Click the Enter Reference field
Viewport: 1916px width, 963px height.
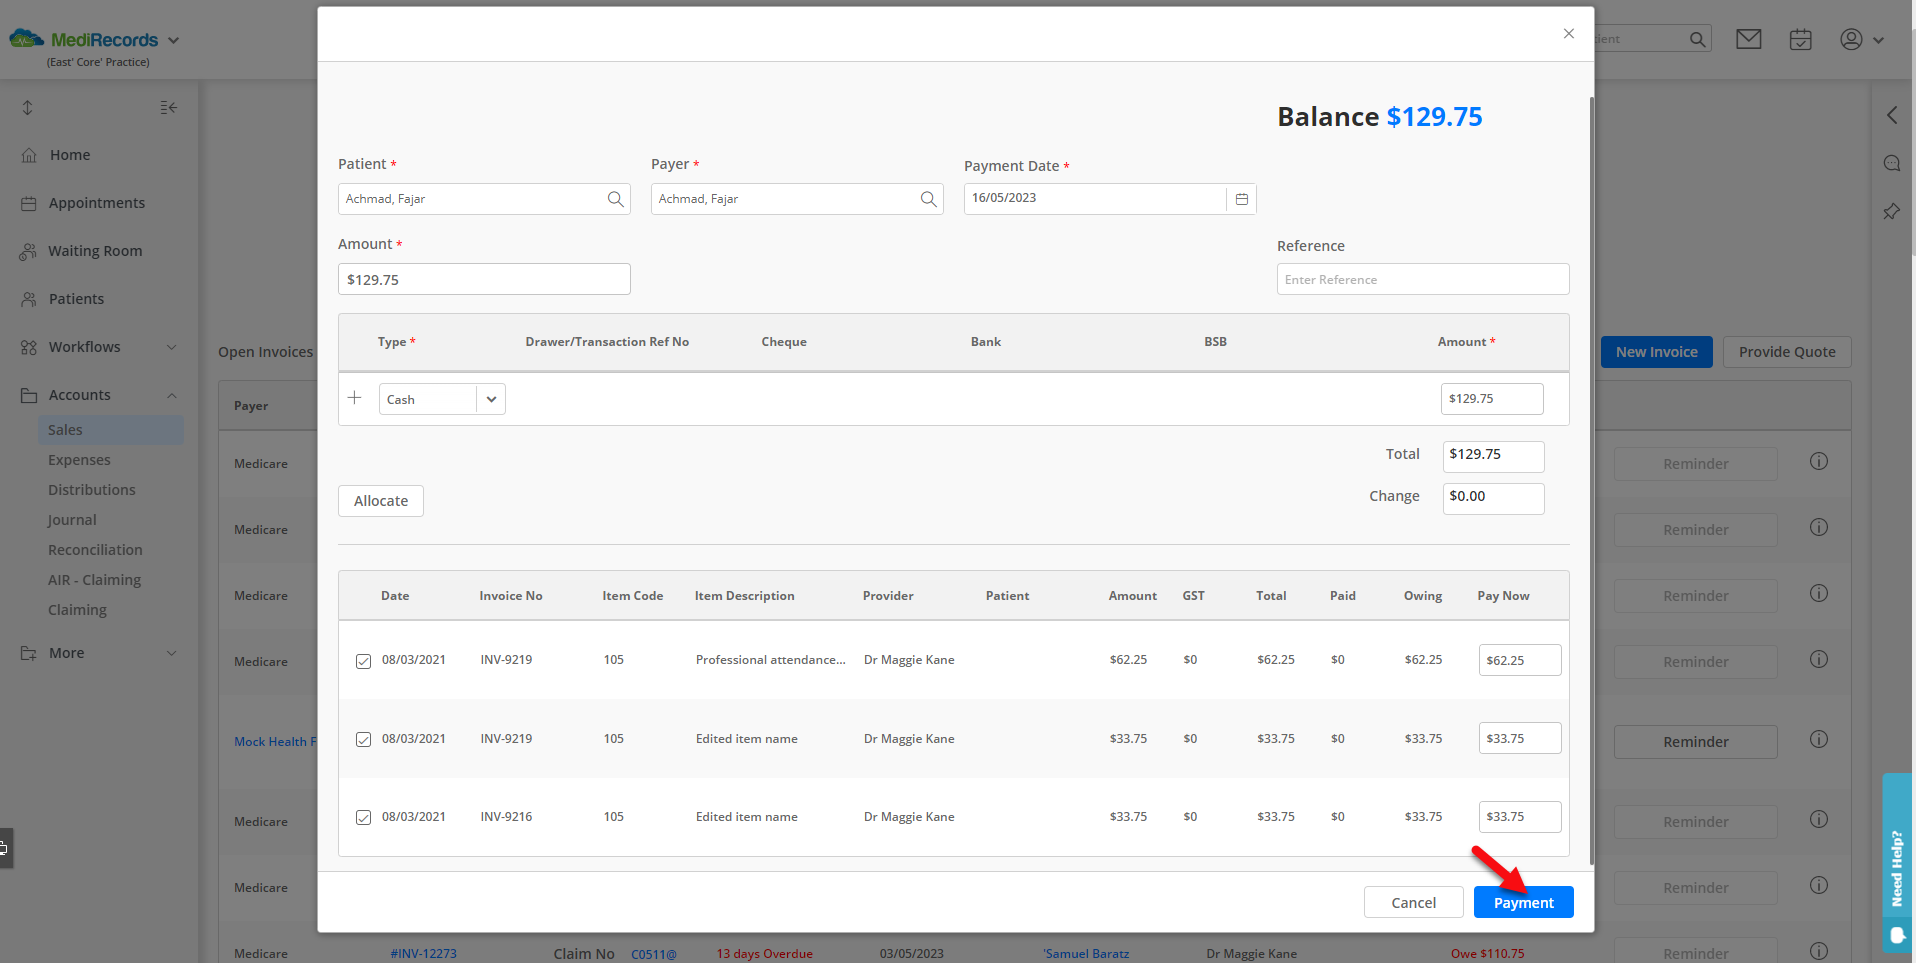(1423, 279)
